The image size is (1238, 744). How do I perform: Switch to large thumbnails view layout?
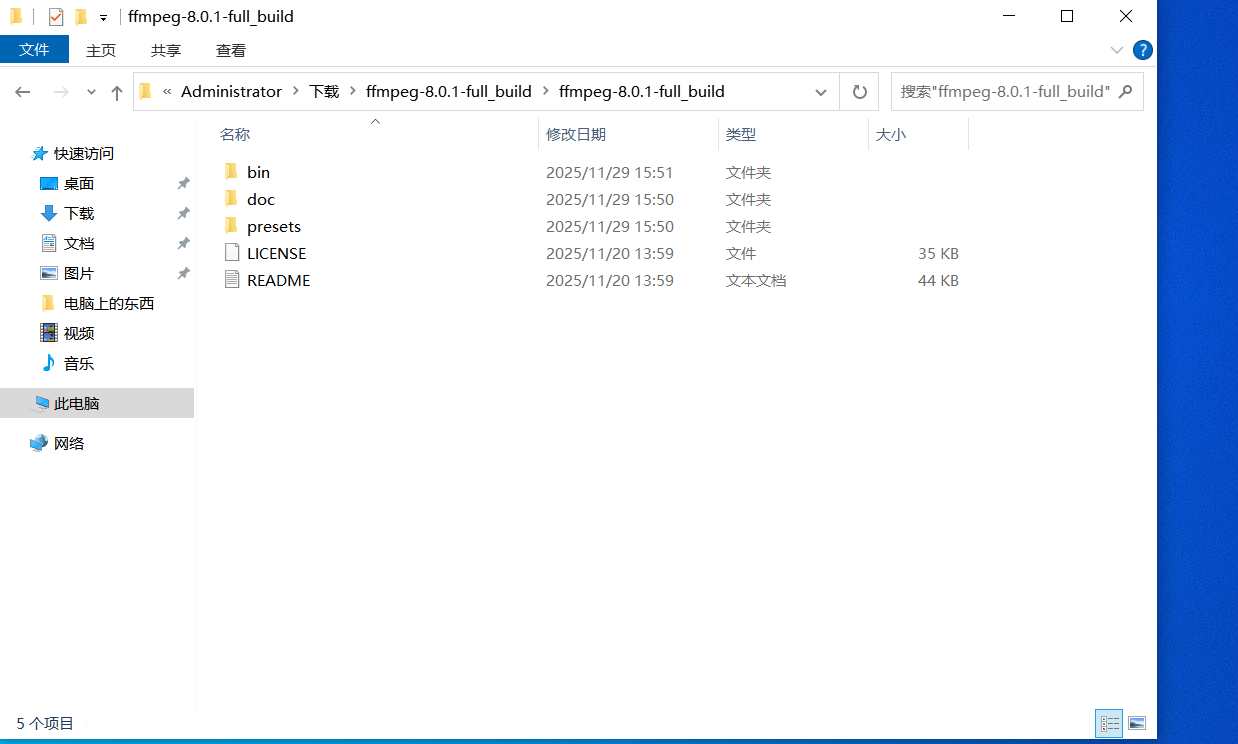pos(1137,723)
